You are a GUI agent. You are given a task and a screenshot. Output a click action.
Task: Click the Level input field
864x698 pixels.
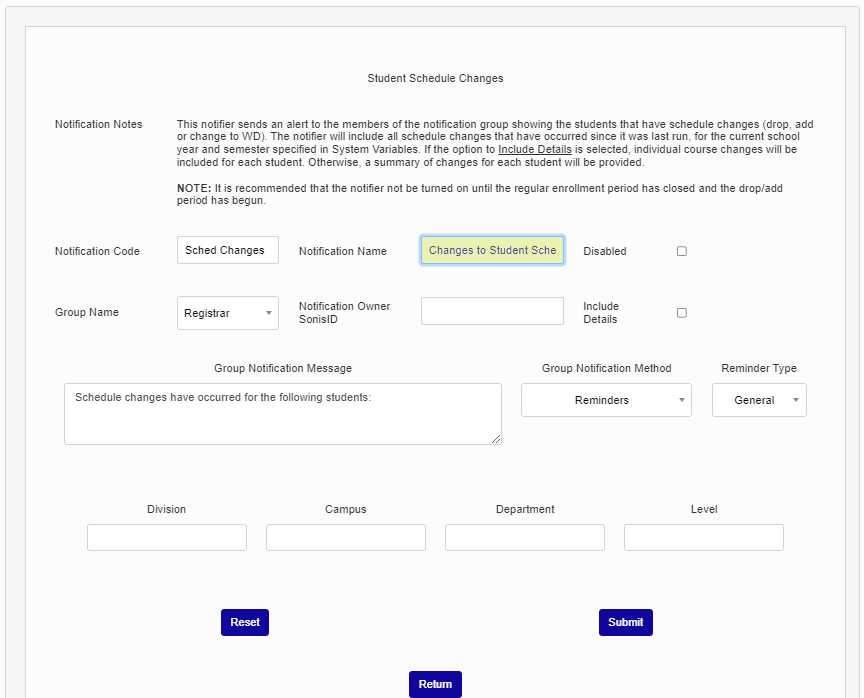(x=704, y=538)
